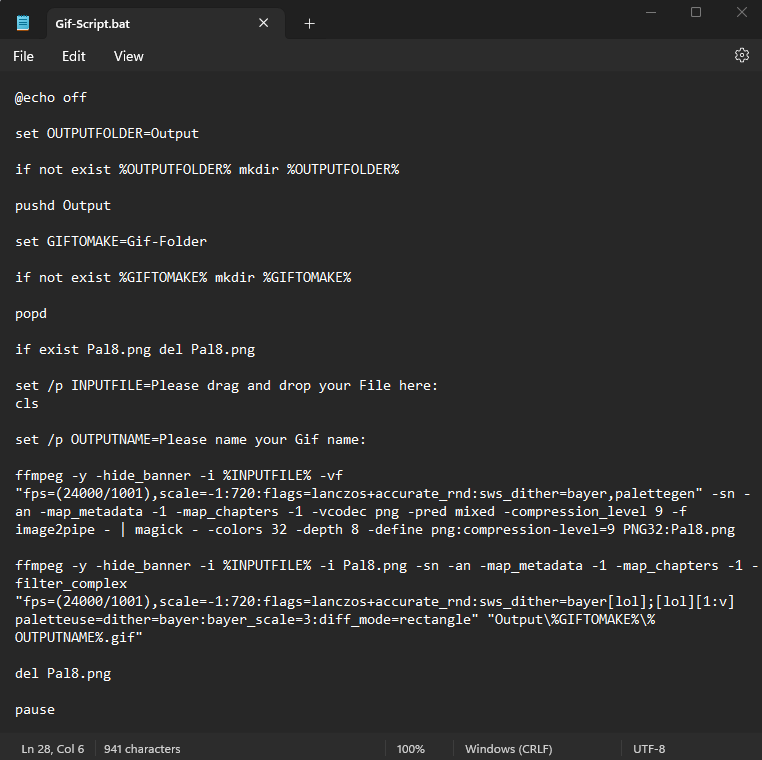
Task: Maximize the Notepad window
Action: 696,12
